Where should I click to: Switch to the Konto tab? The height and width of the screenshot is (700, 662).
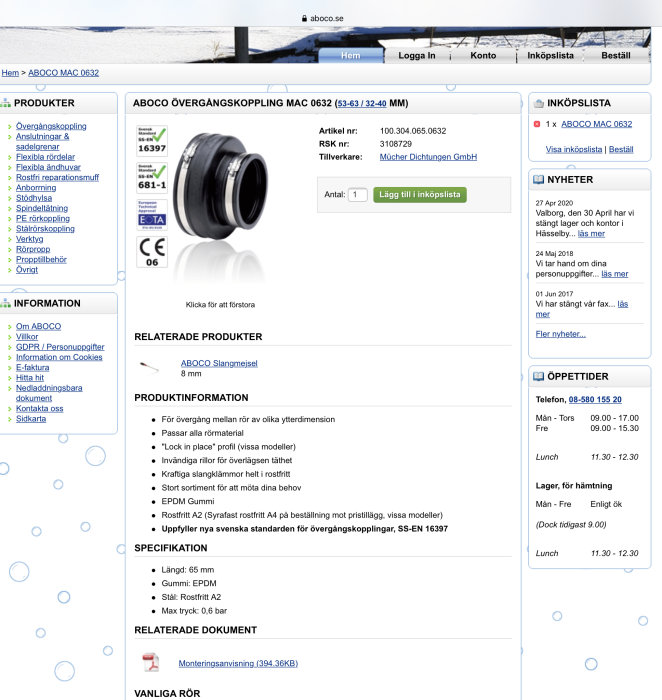click(x=483, y=55)
